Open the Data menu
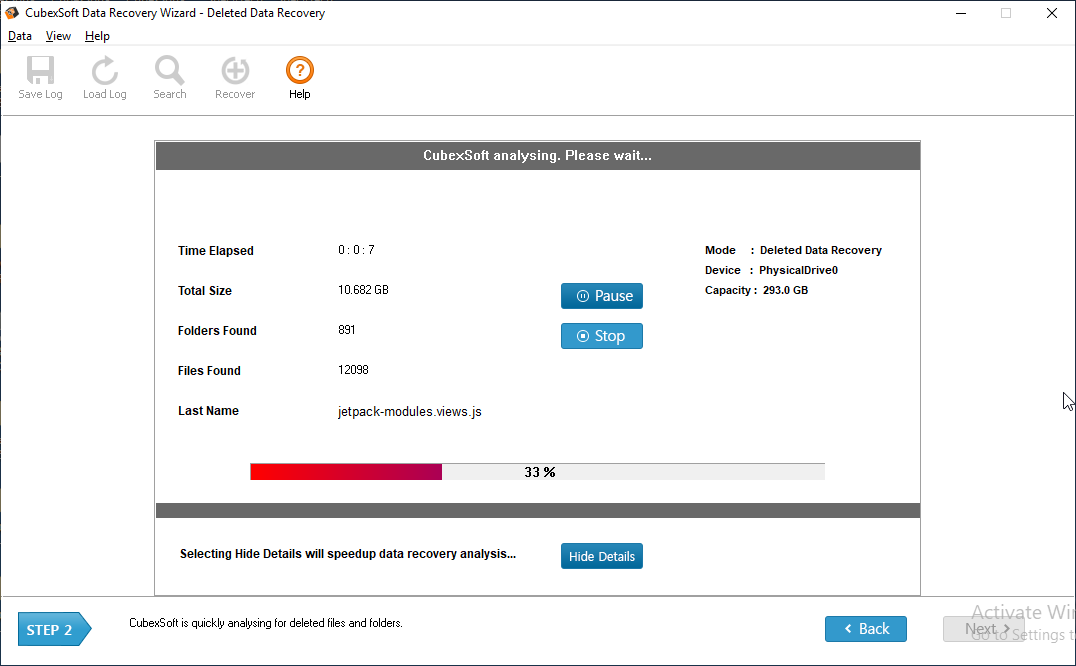1076x666 pixels. click(20, 36)
